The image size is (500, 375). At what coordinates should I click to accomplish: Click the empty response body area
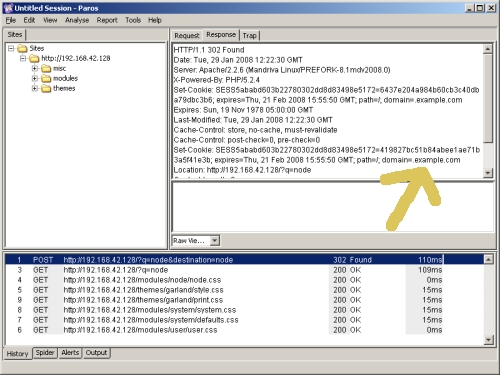coord(333,207)
